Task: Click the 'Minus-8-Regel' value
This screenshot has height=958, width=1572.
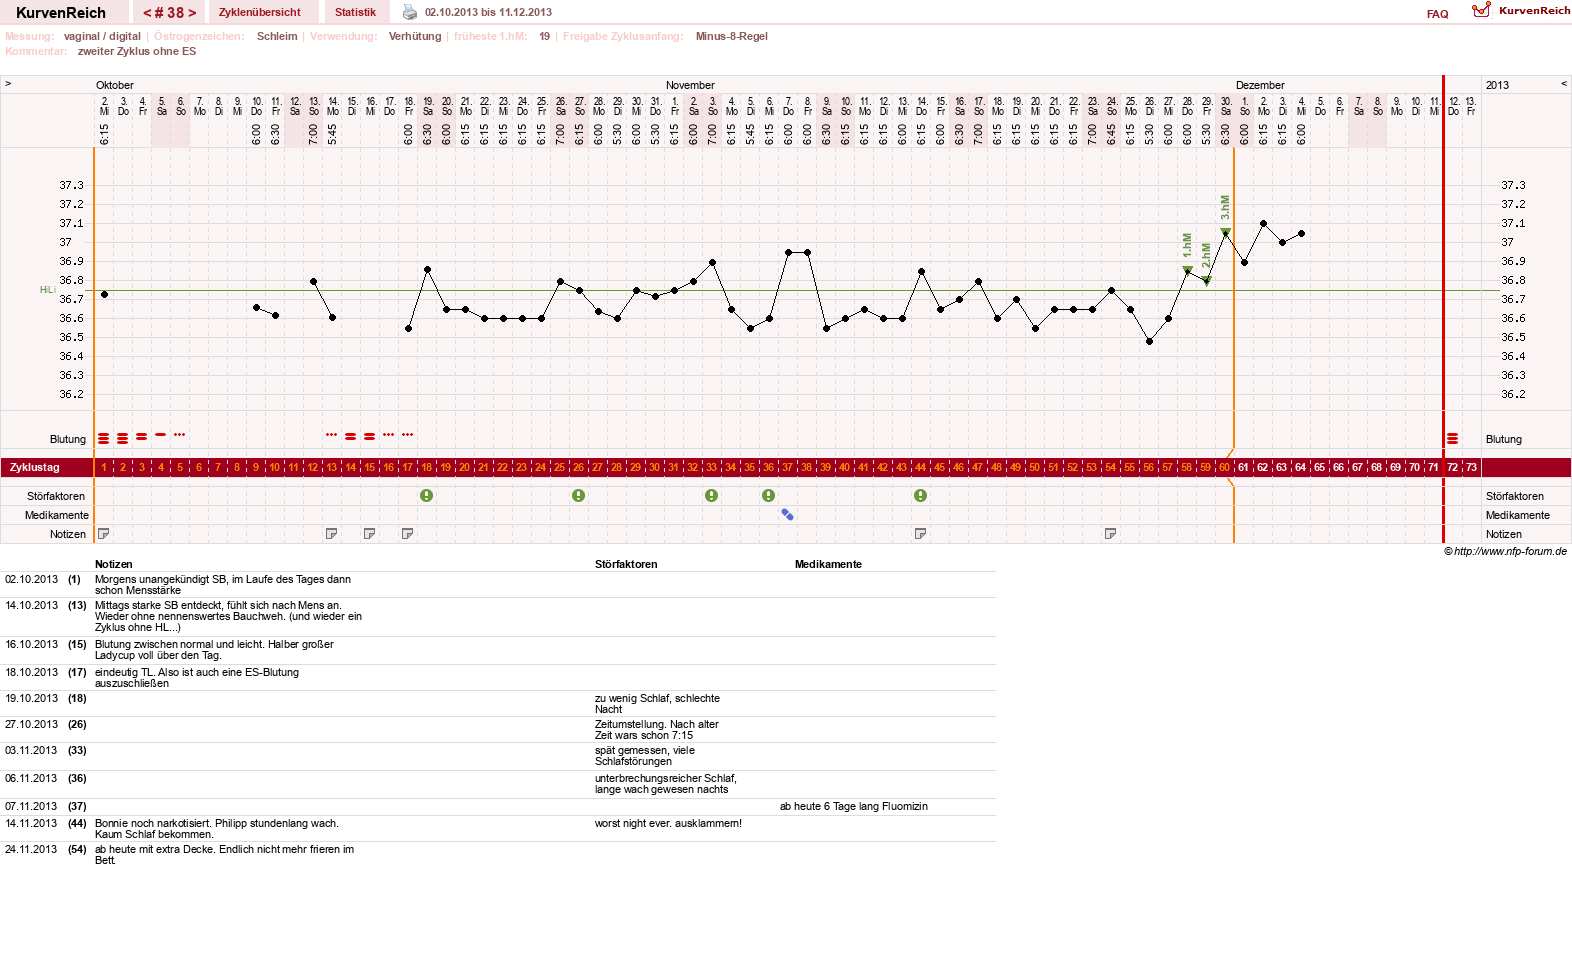Action: click(732, 36)
